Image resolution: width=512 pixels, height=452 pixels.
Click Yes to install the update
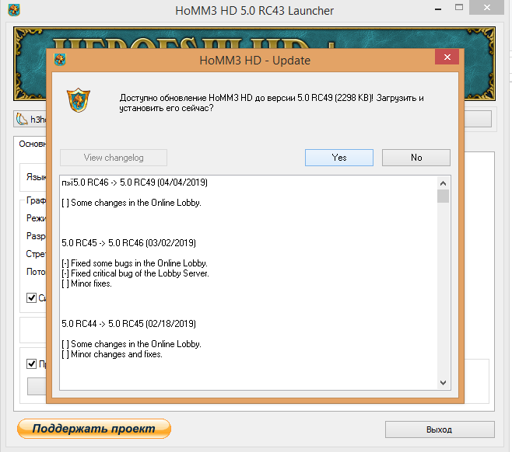pyautogui.click(x=339, y=157)
